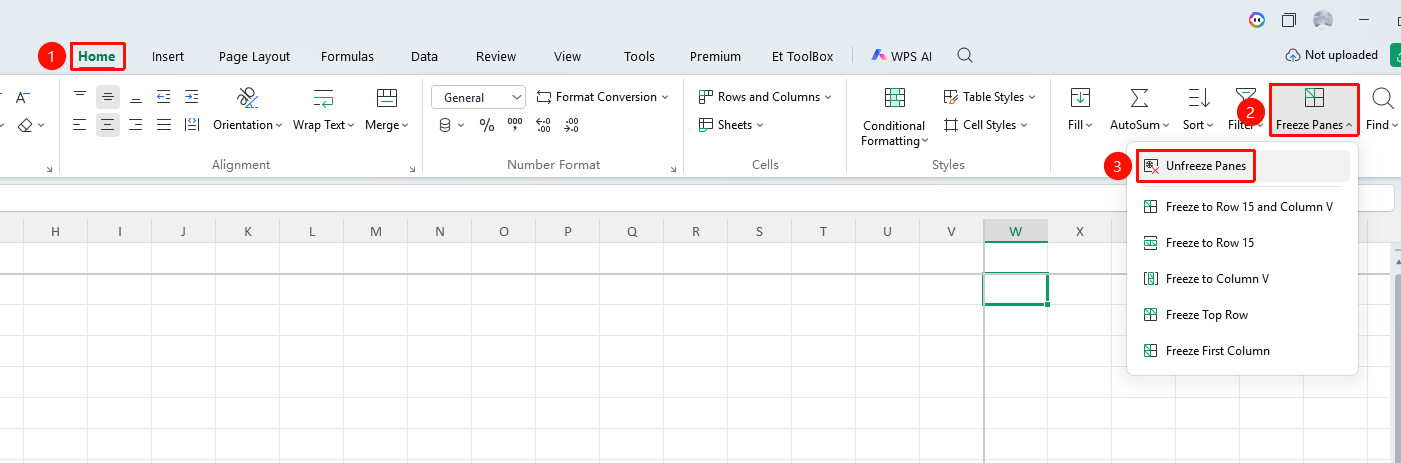Click the decrease font size icon
The height and width of the screenshot is (463, 1401).
click(x=23, y=97)
